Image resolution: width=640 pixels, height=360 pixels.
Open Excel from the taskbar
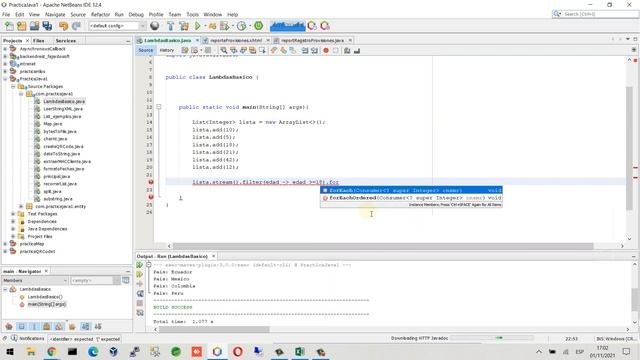(x=300, y=351)
